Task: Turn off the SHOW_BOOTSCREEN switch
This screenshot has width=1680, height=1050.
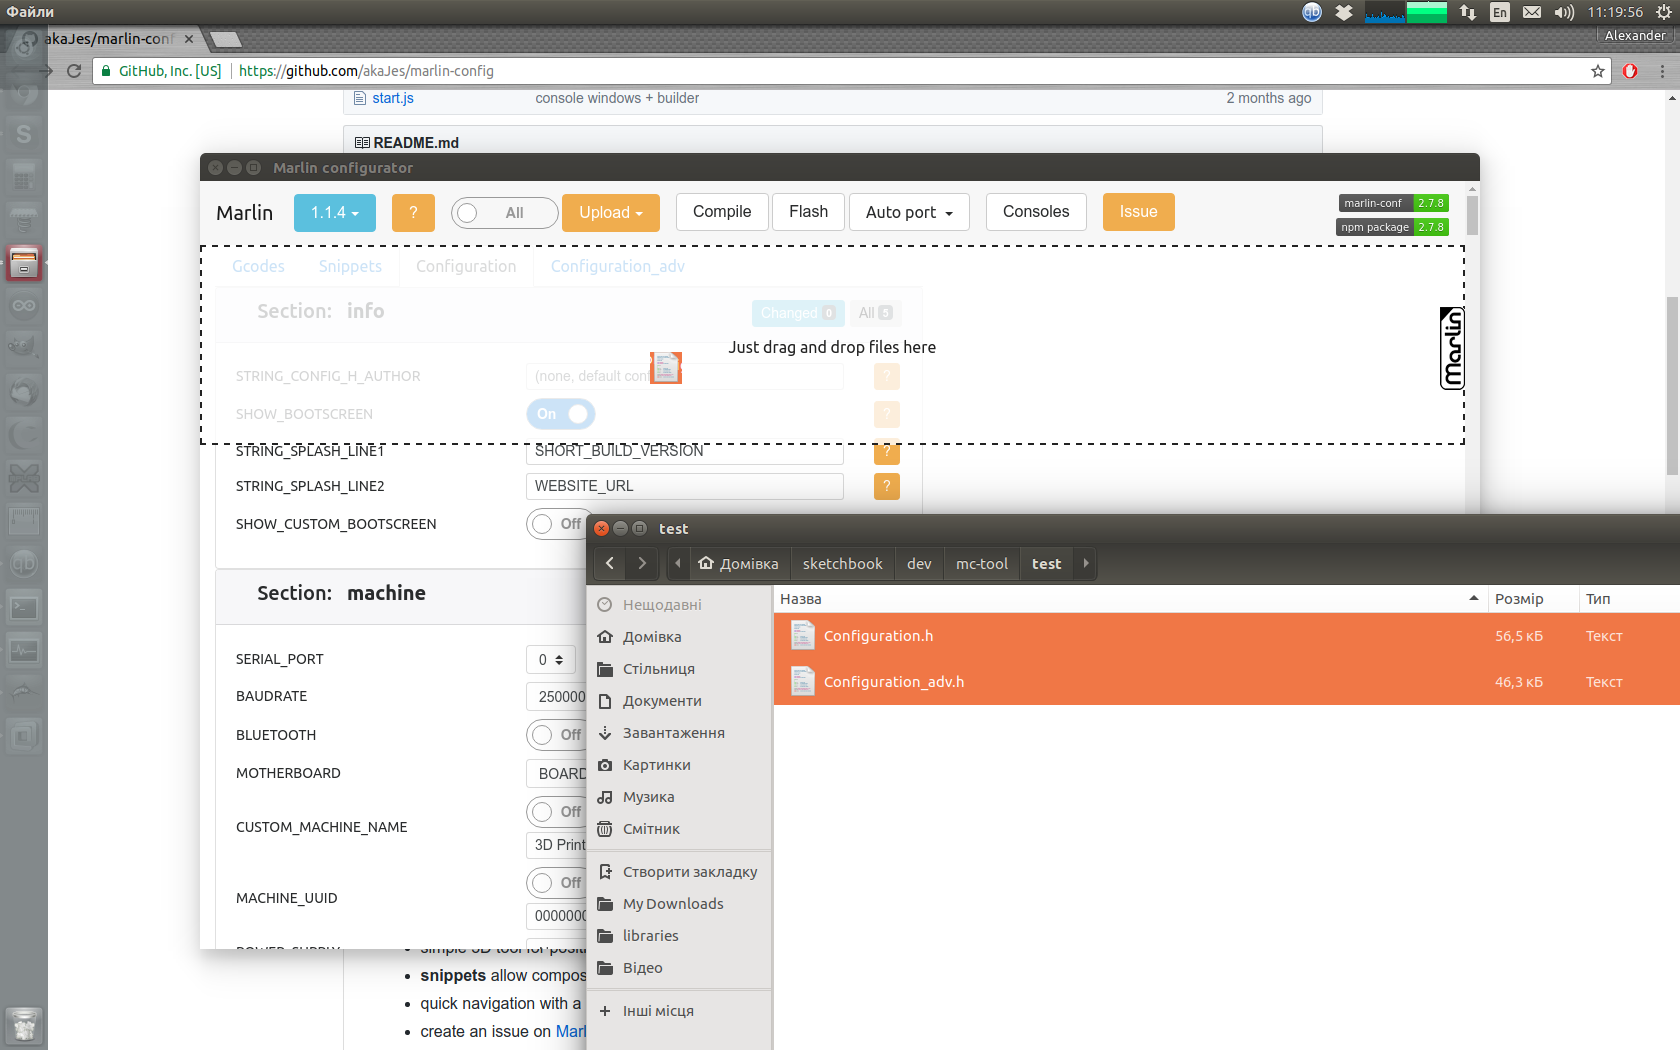Action: click(560, 414)
